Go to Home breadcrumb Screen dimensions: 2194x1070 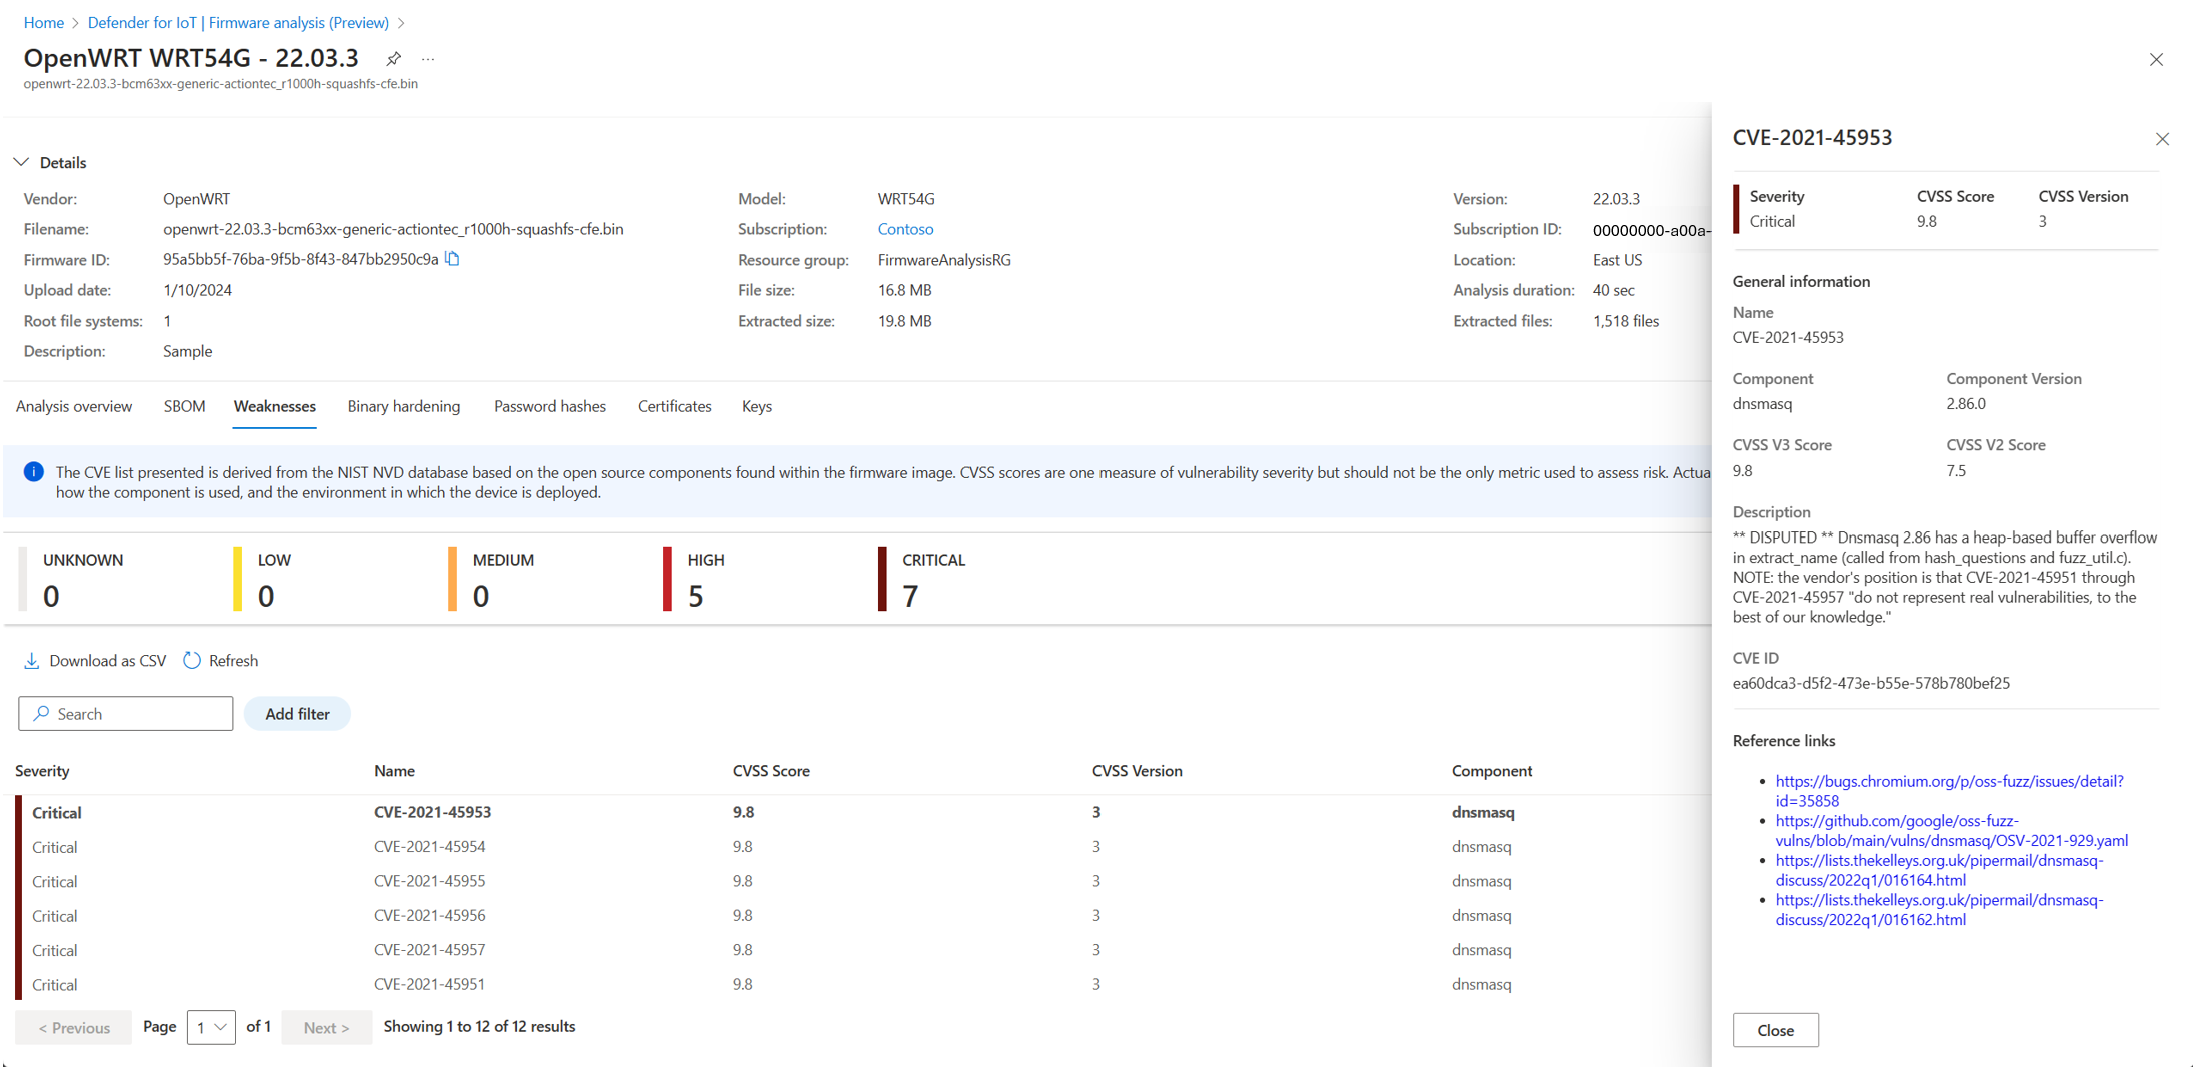[44, 22]
